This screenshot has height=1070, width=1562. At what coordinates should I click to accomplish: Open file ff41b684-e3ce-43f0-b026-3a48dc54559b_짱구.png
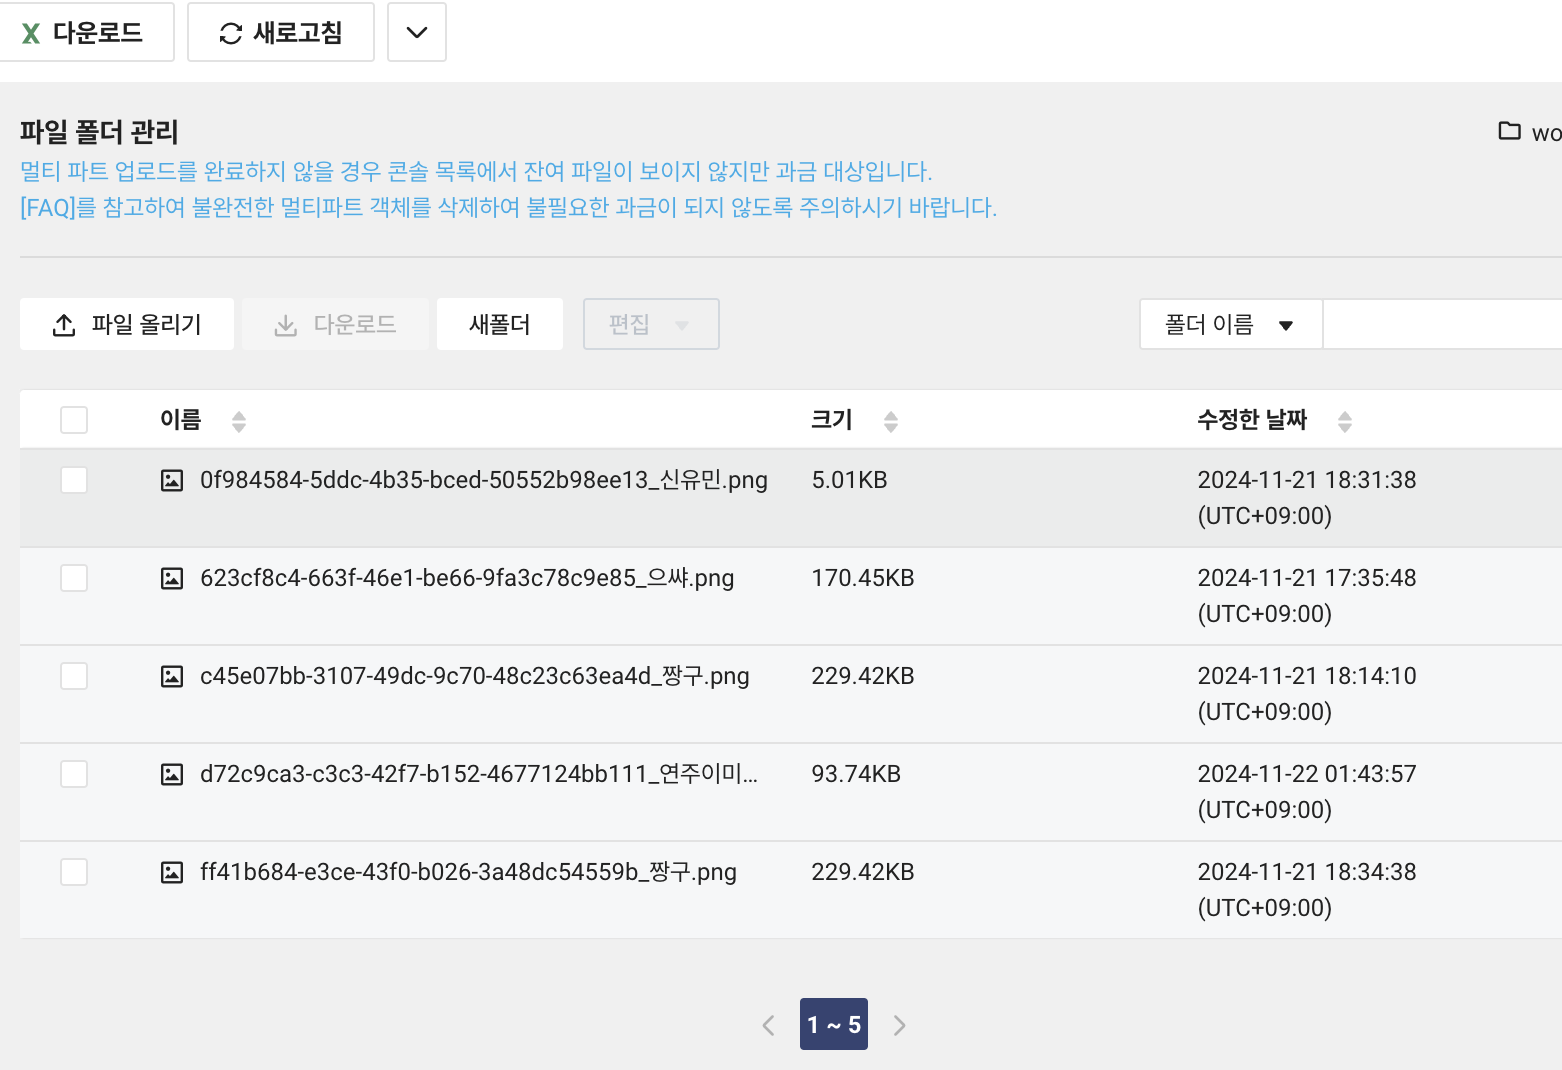[468, 872]
